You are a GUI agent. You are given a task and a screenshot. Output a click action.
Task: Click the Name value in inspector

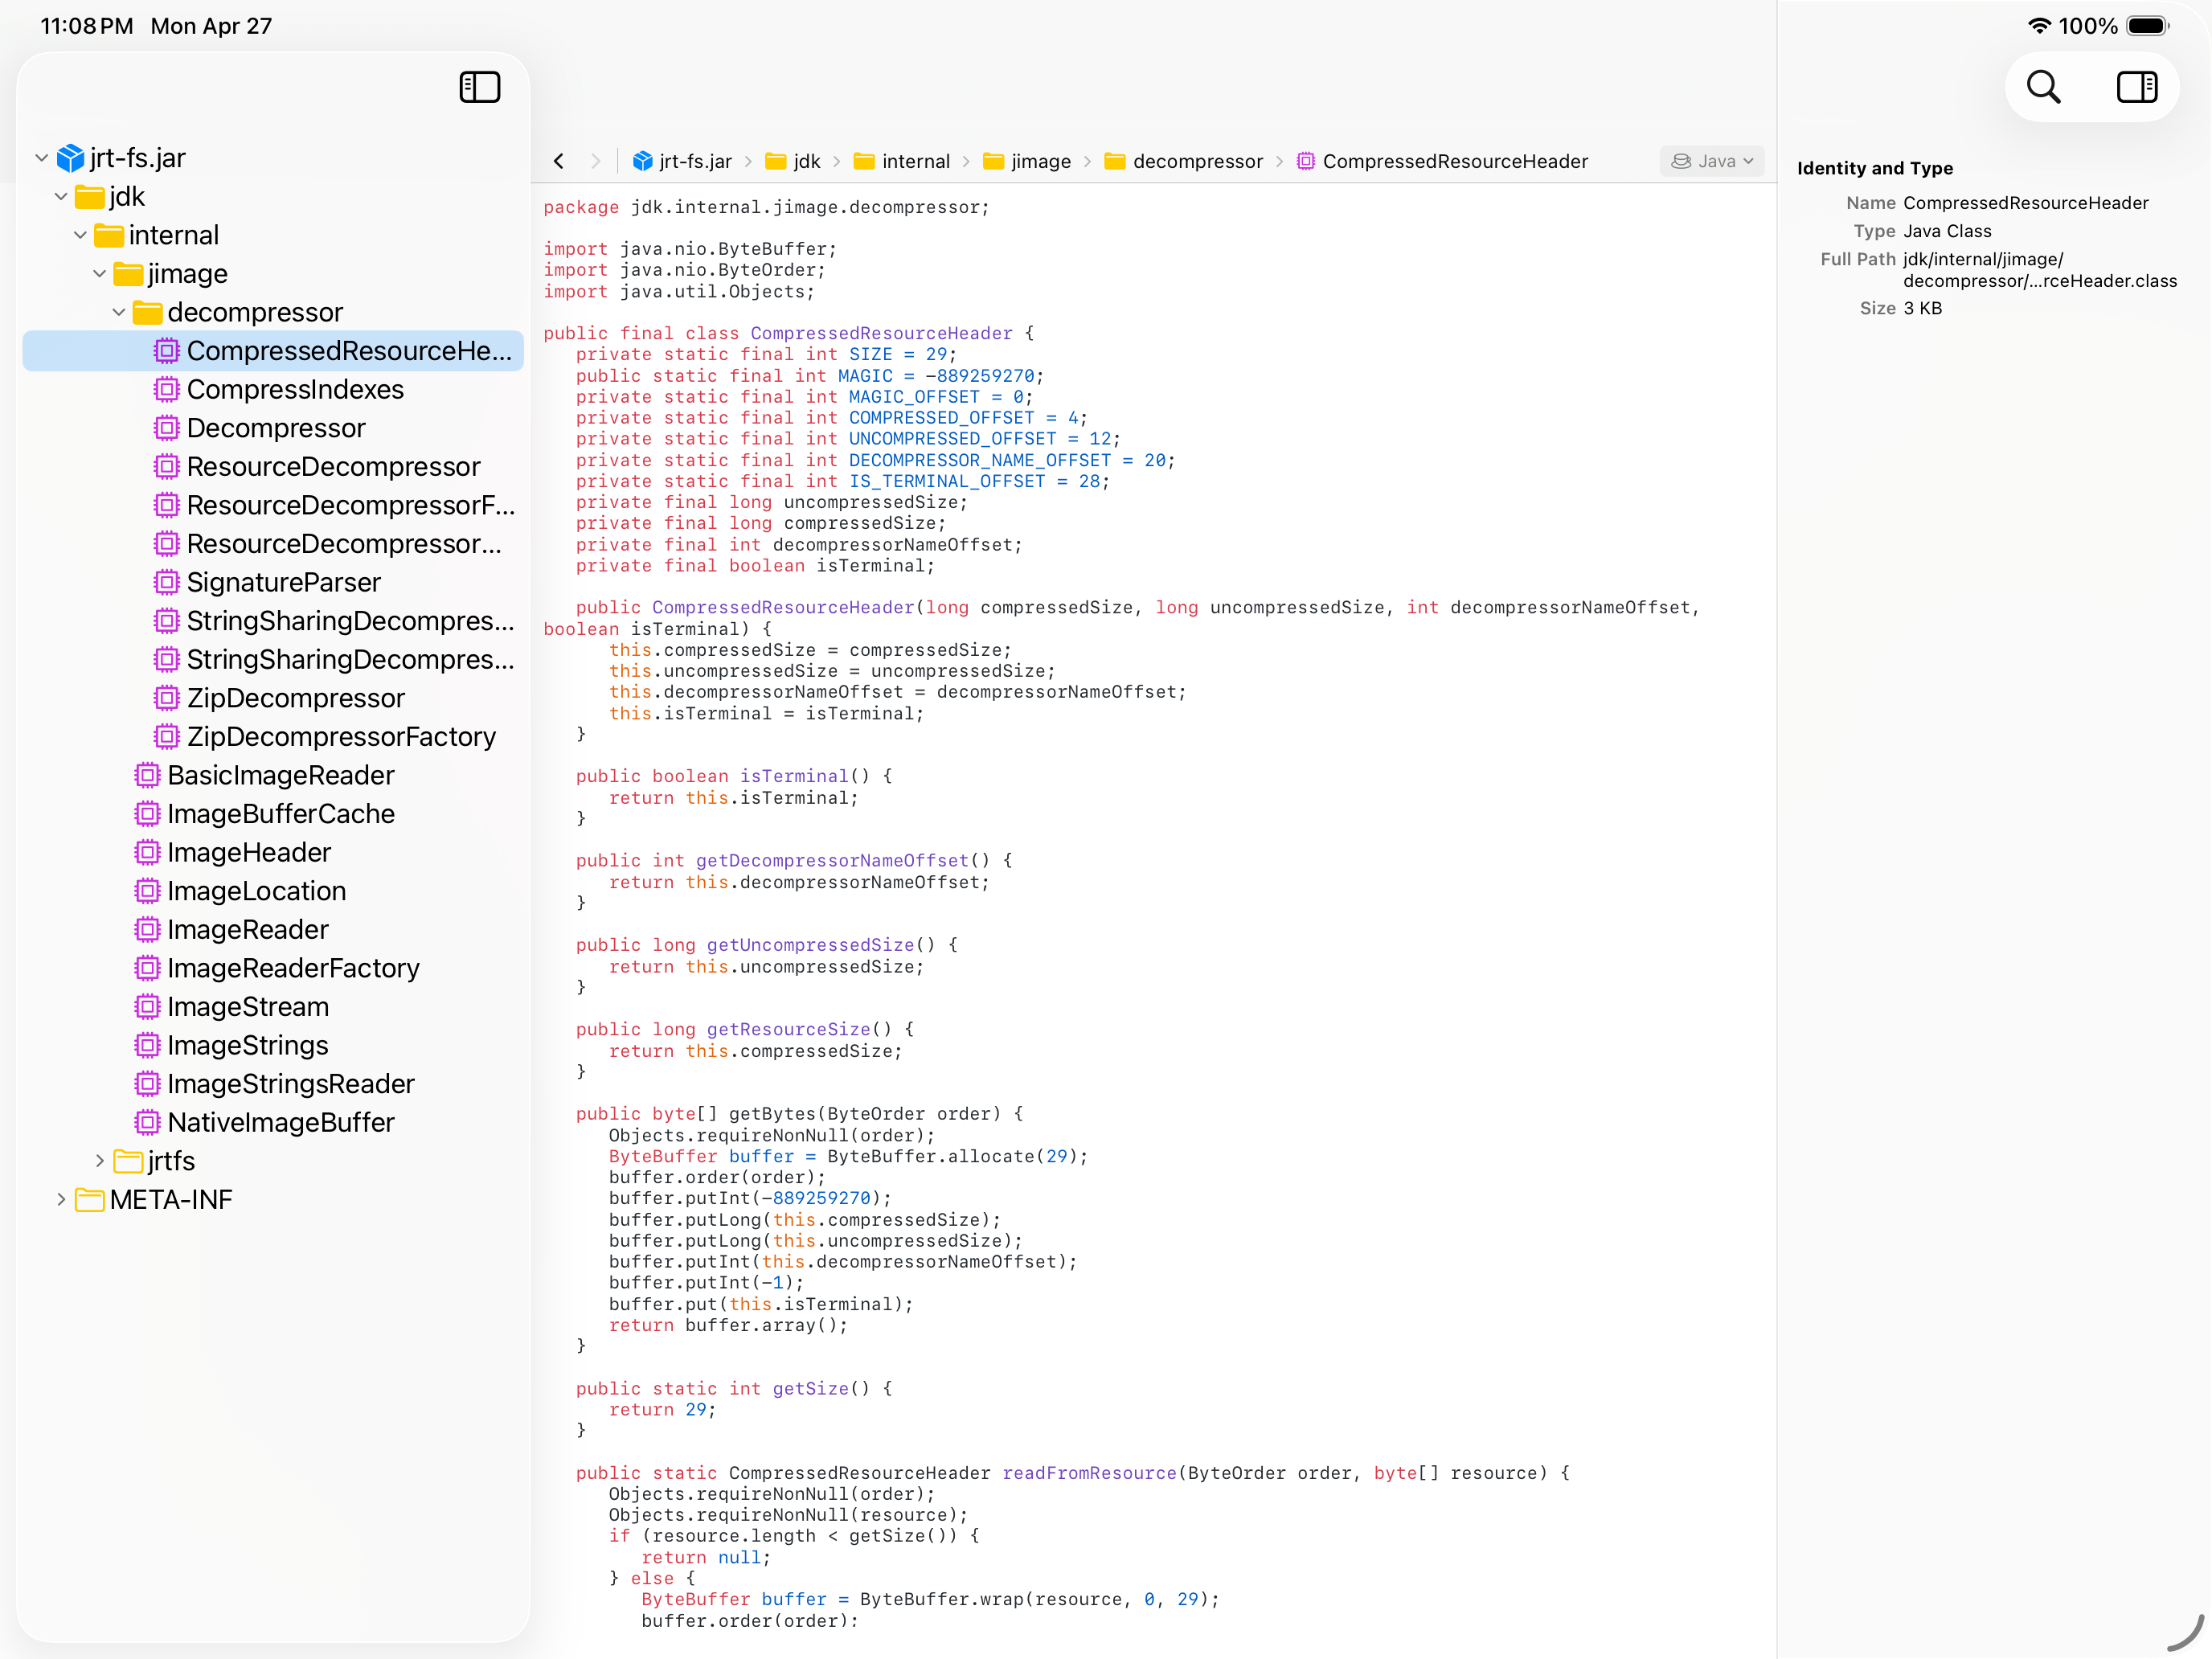pos(2025,203)
